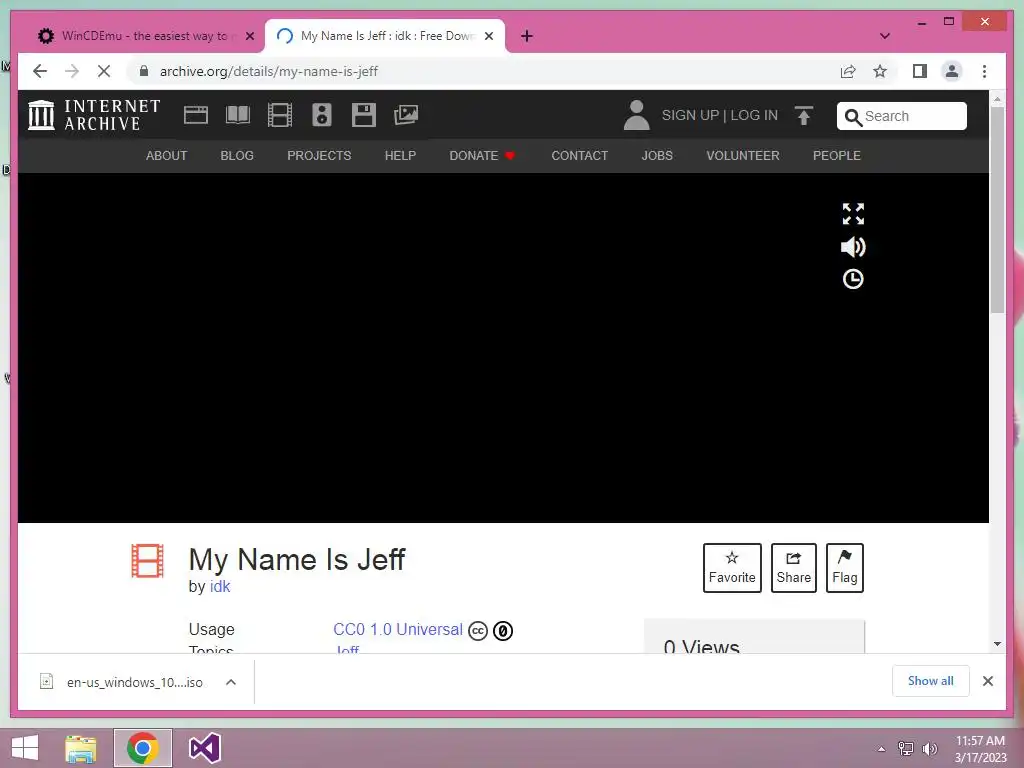The height and width of the screenshot is (768, 1024).
Task: Go back to previous page
Action: (40, 71)
